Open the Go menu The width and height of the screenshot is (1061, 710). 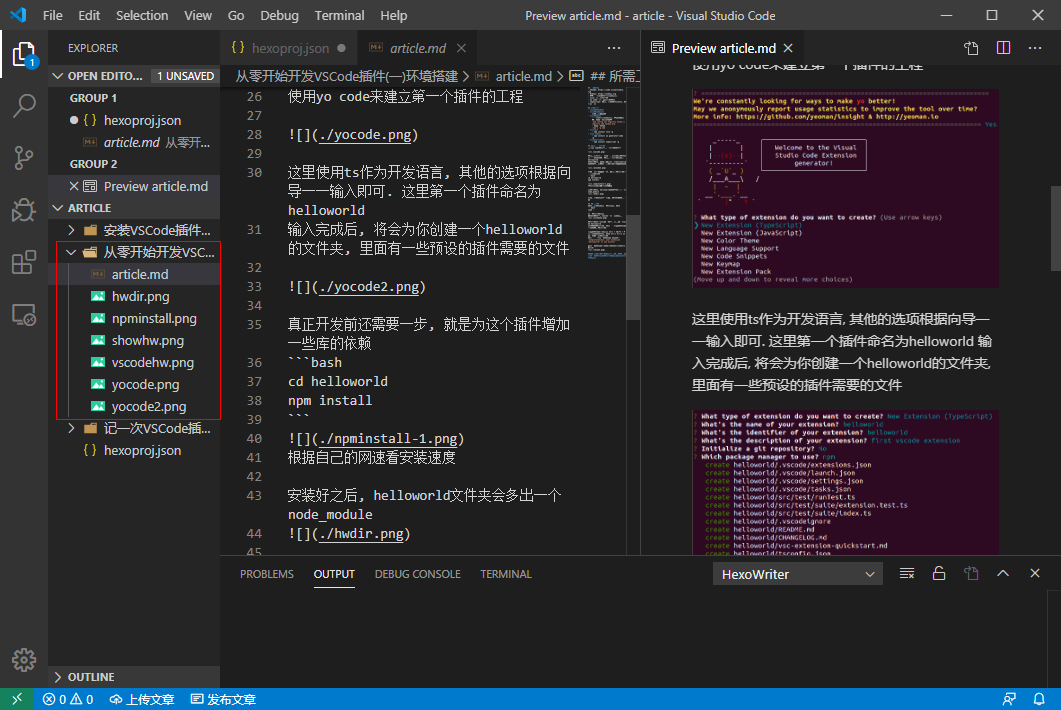(235, 15)
